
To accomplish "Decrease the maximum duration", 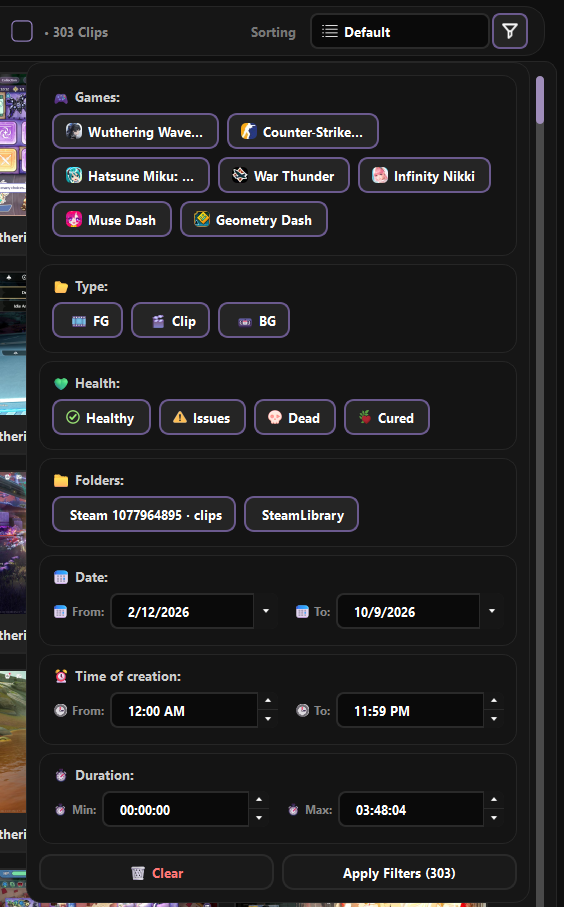I will tap(493, 818).
